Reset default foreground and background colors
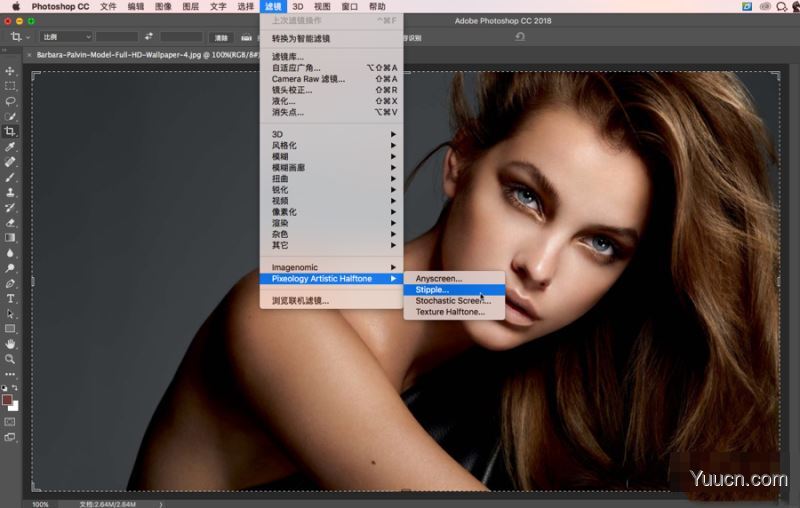Image resolution: width=800 pixels, height=508 pixels. pyautogui.click(x=4, y=388)
